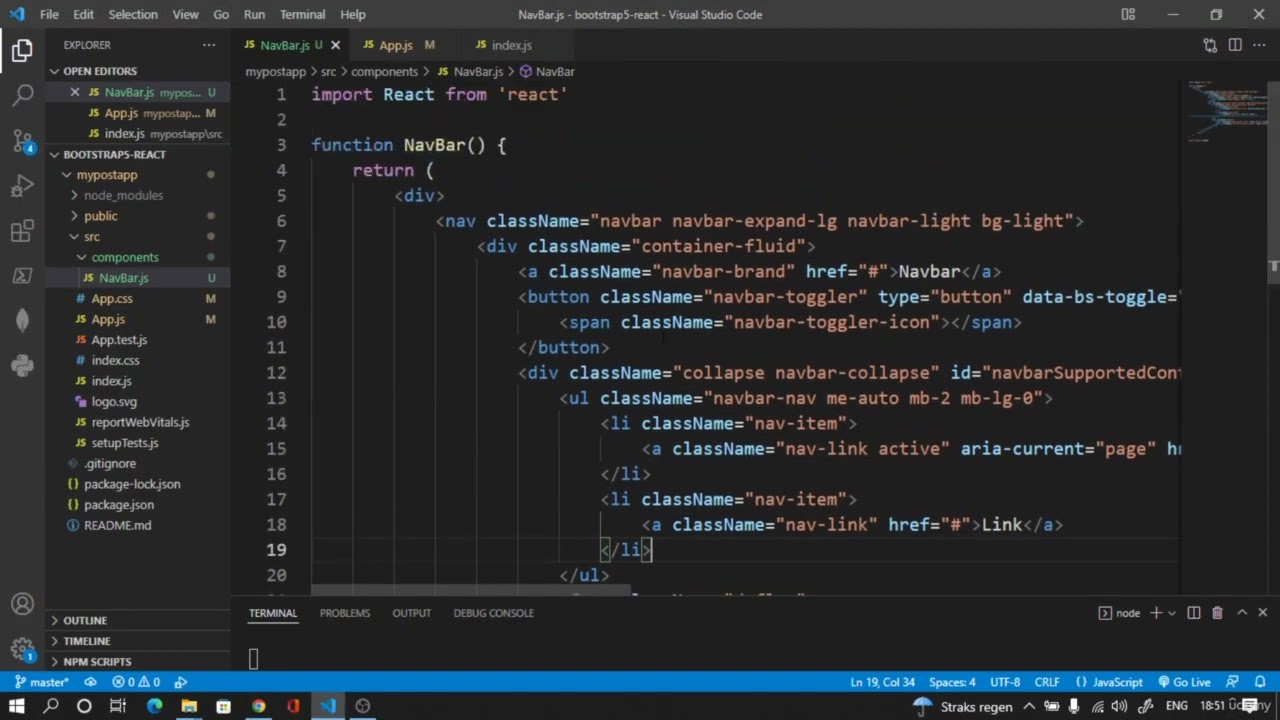Open the MongoDB leaf icon view
The image size is (1280, 720).
[22, 320]
